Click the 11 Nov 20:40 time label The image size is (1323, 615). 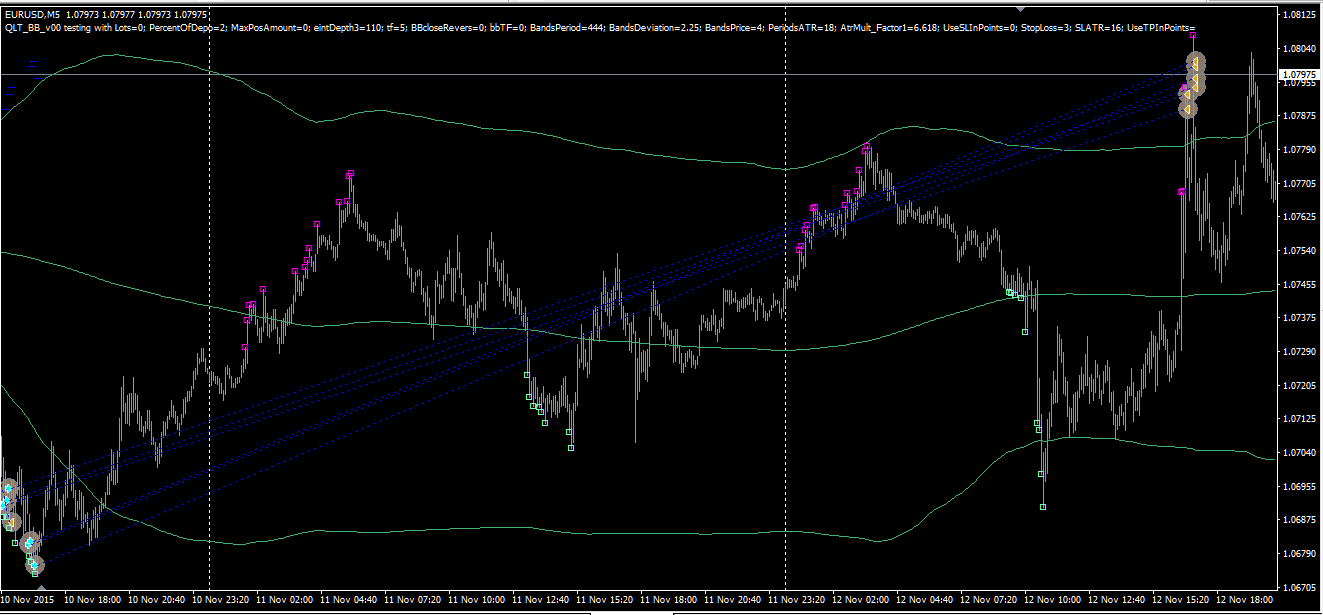734,600
